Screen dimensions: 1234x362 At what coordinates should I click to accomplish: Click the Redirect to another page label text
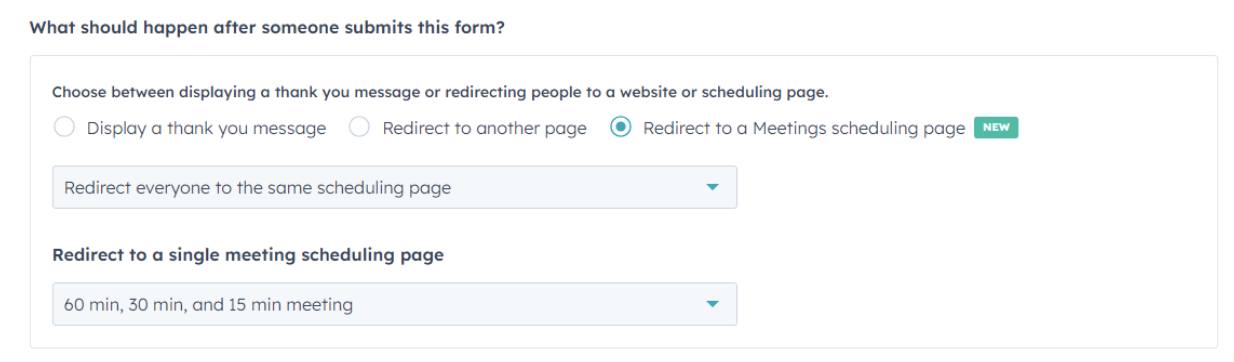click(x=485, y=128)
